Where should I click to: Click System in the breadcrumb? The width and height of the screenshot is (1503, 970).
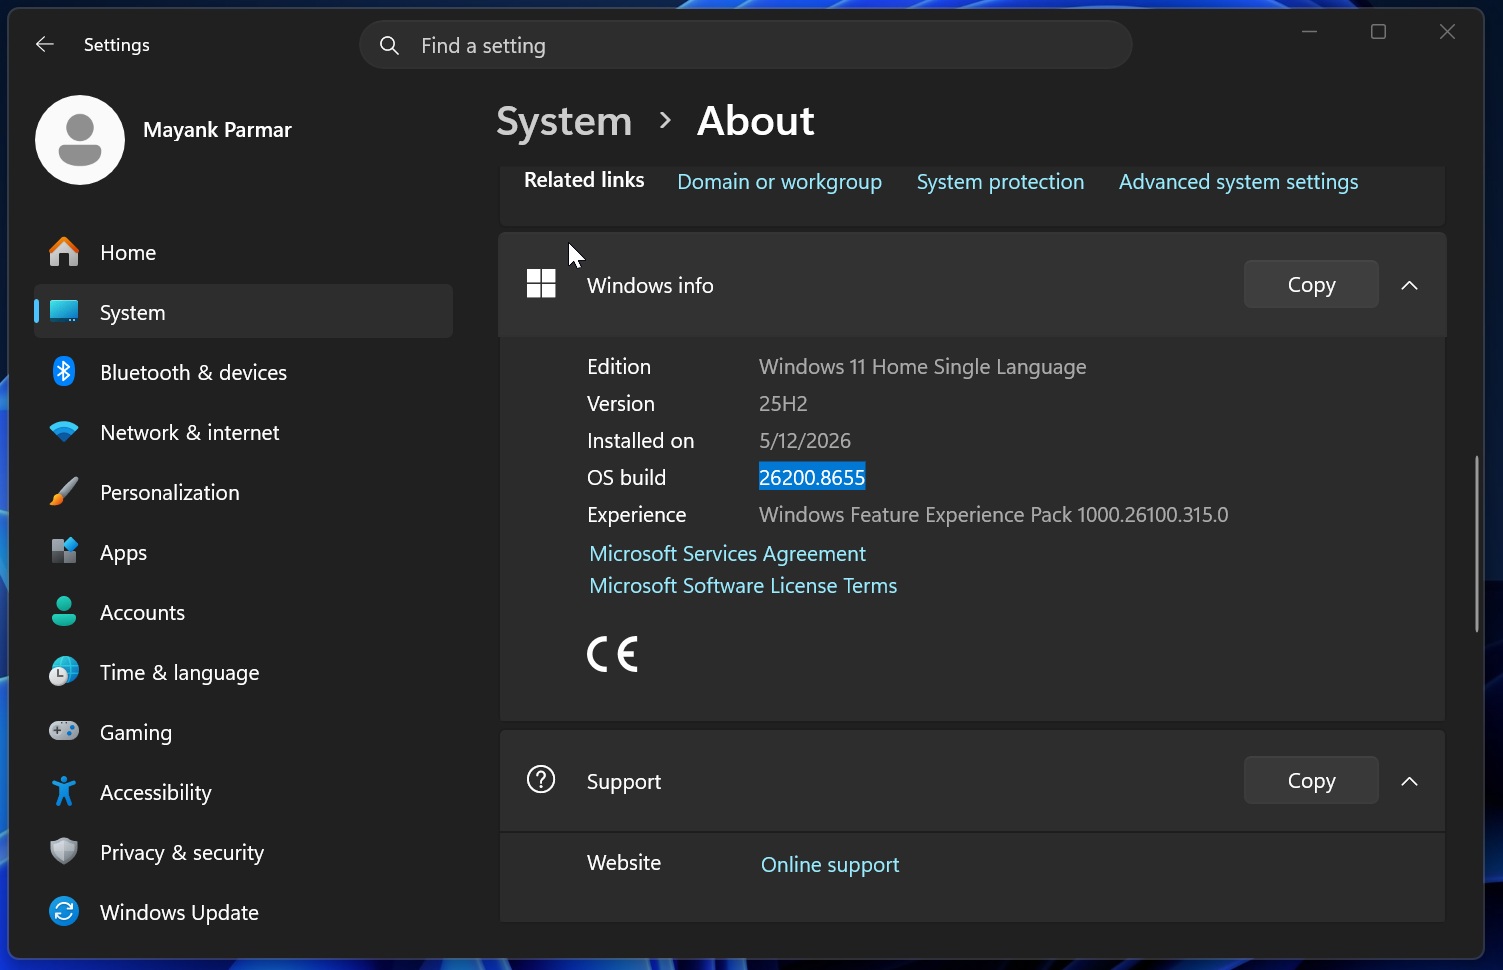[x=564, y=121]
